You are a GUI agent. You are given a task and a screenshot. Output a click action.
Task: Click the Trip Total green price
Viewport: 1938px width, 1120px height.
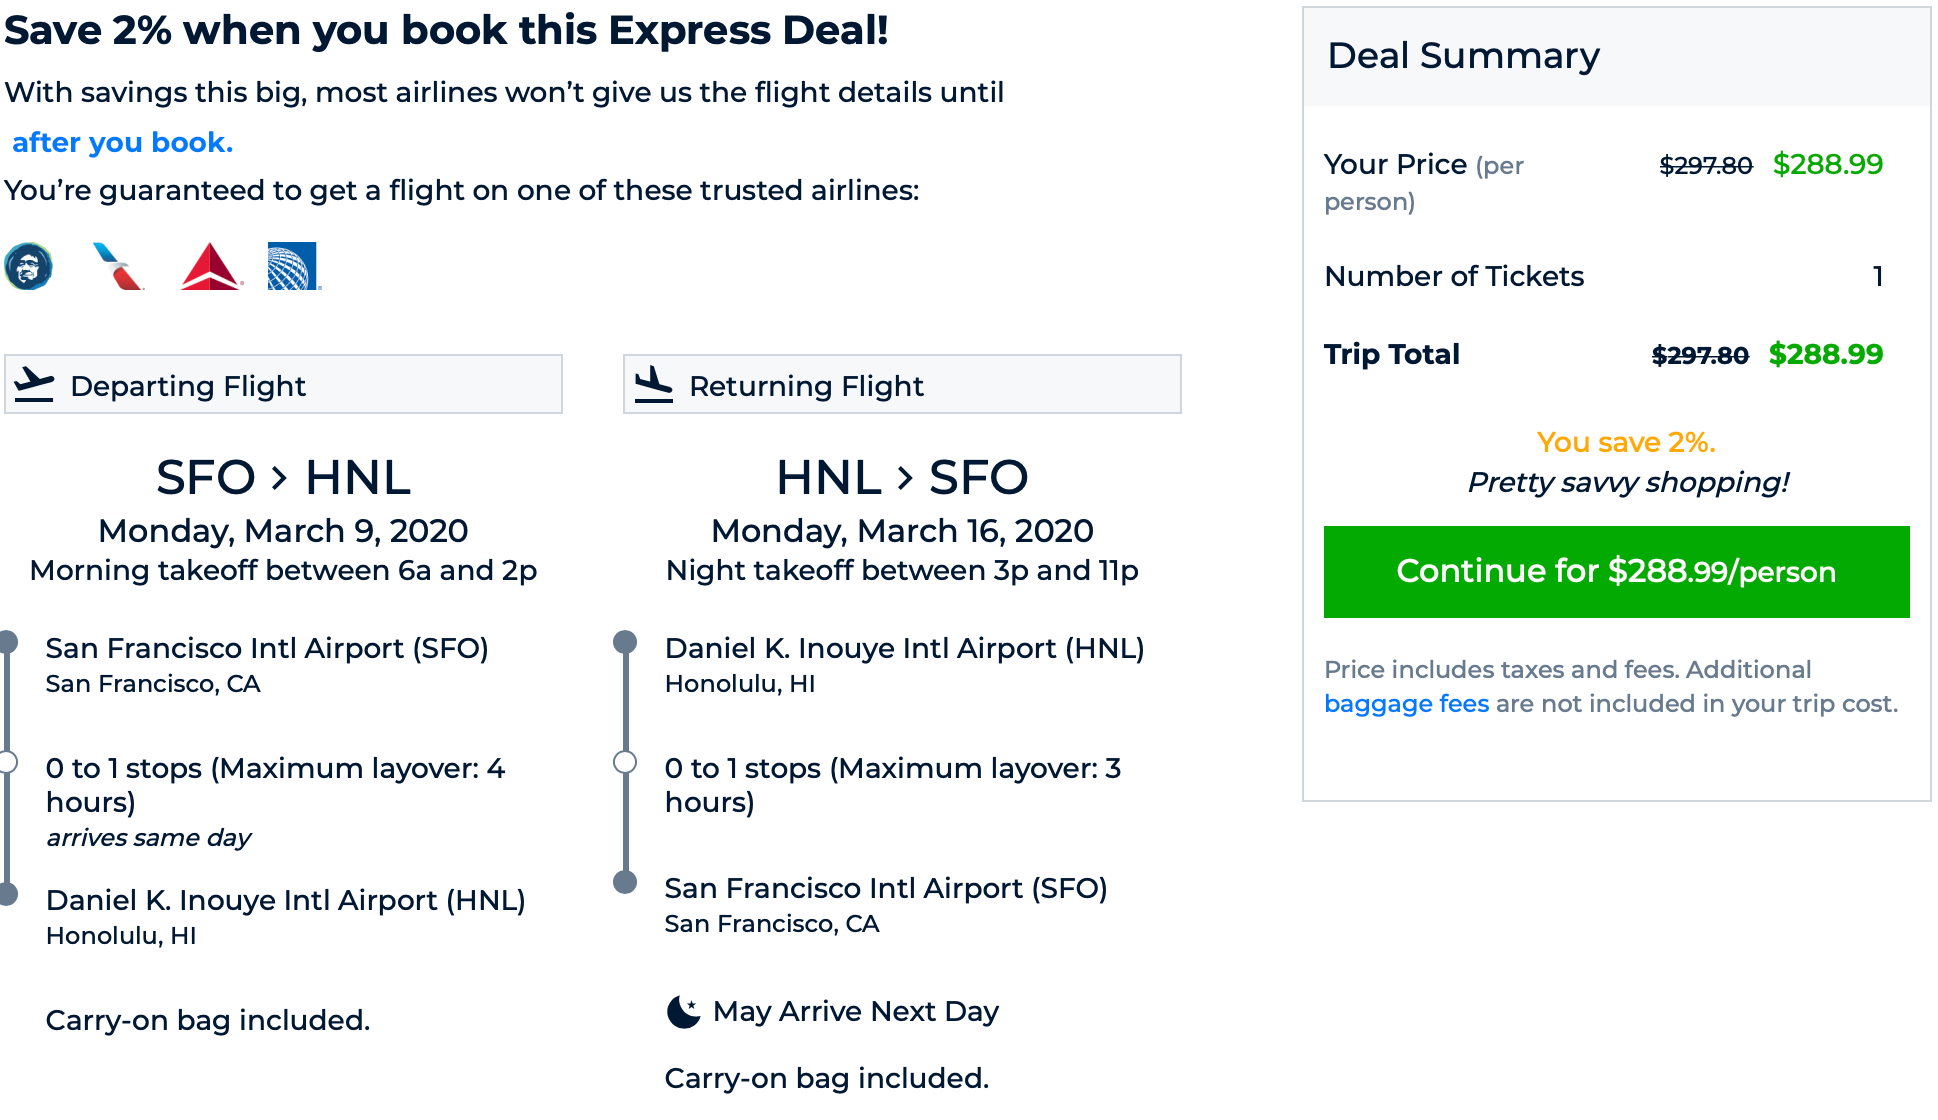pos(1825,354)
